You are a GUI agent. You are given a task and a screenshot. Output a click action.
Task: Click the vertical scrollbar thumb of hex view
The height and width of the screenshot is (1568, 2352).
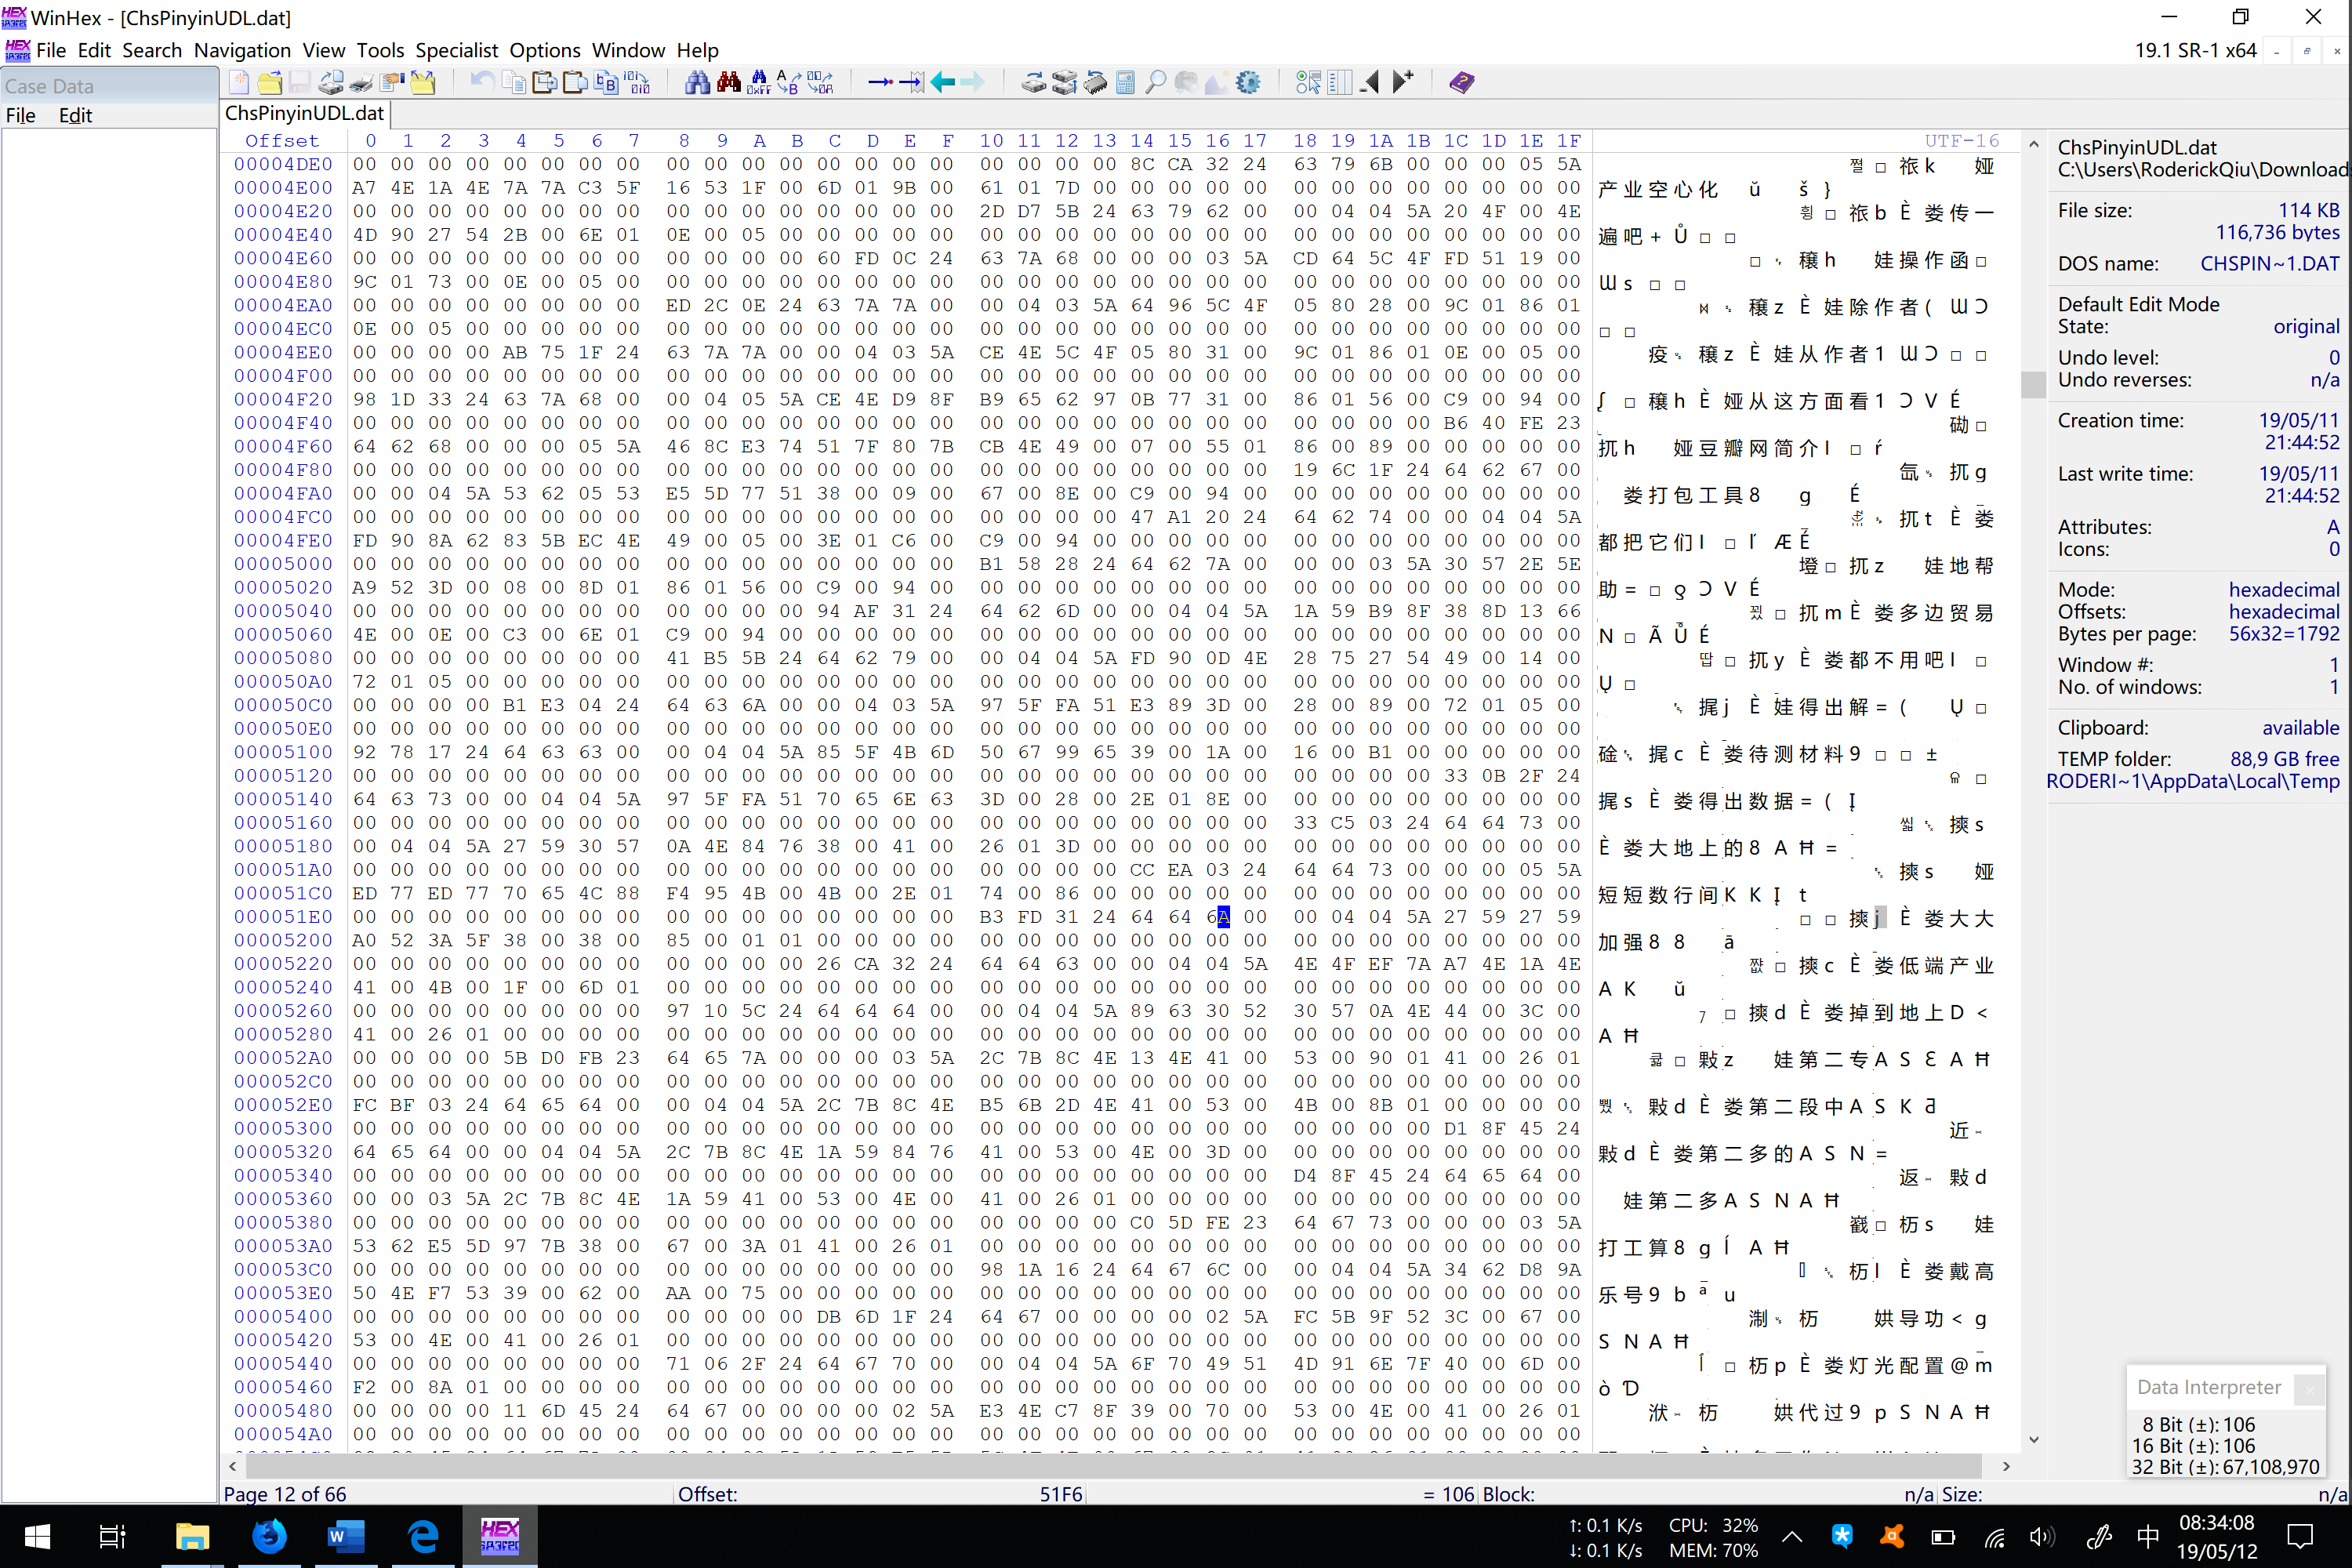[x=2033, y=384]
